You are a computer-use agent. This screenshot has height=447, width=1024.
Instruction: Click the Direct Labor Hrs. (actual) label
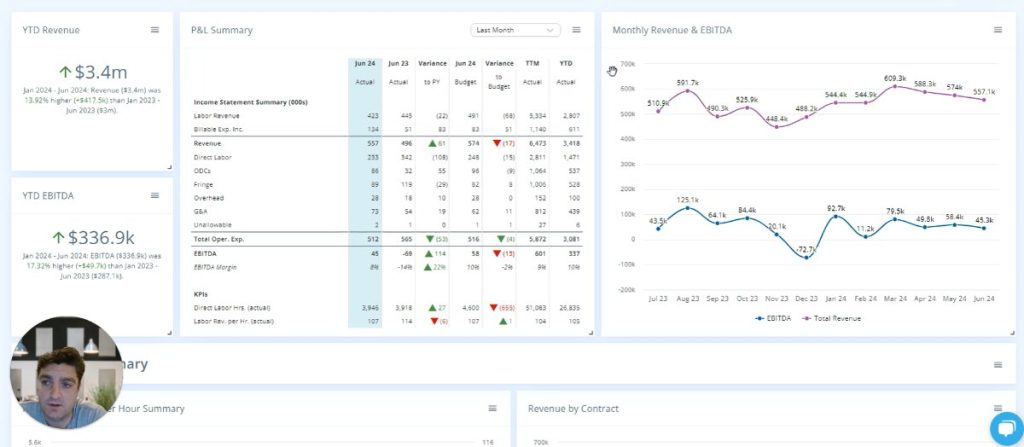pos(232,308)
